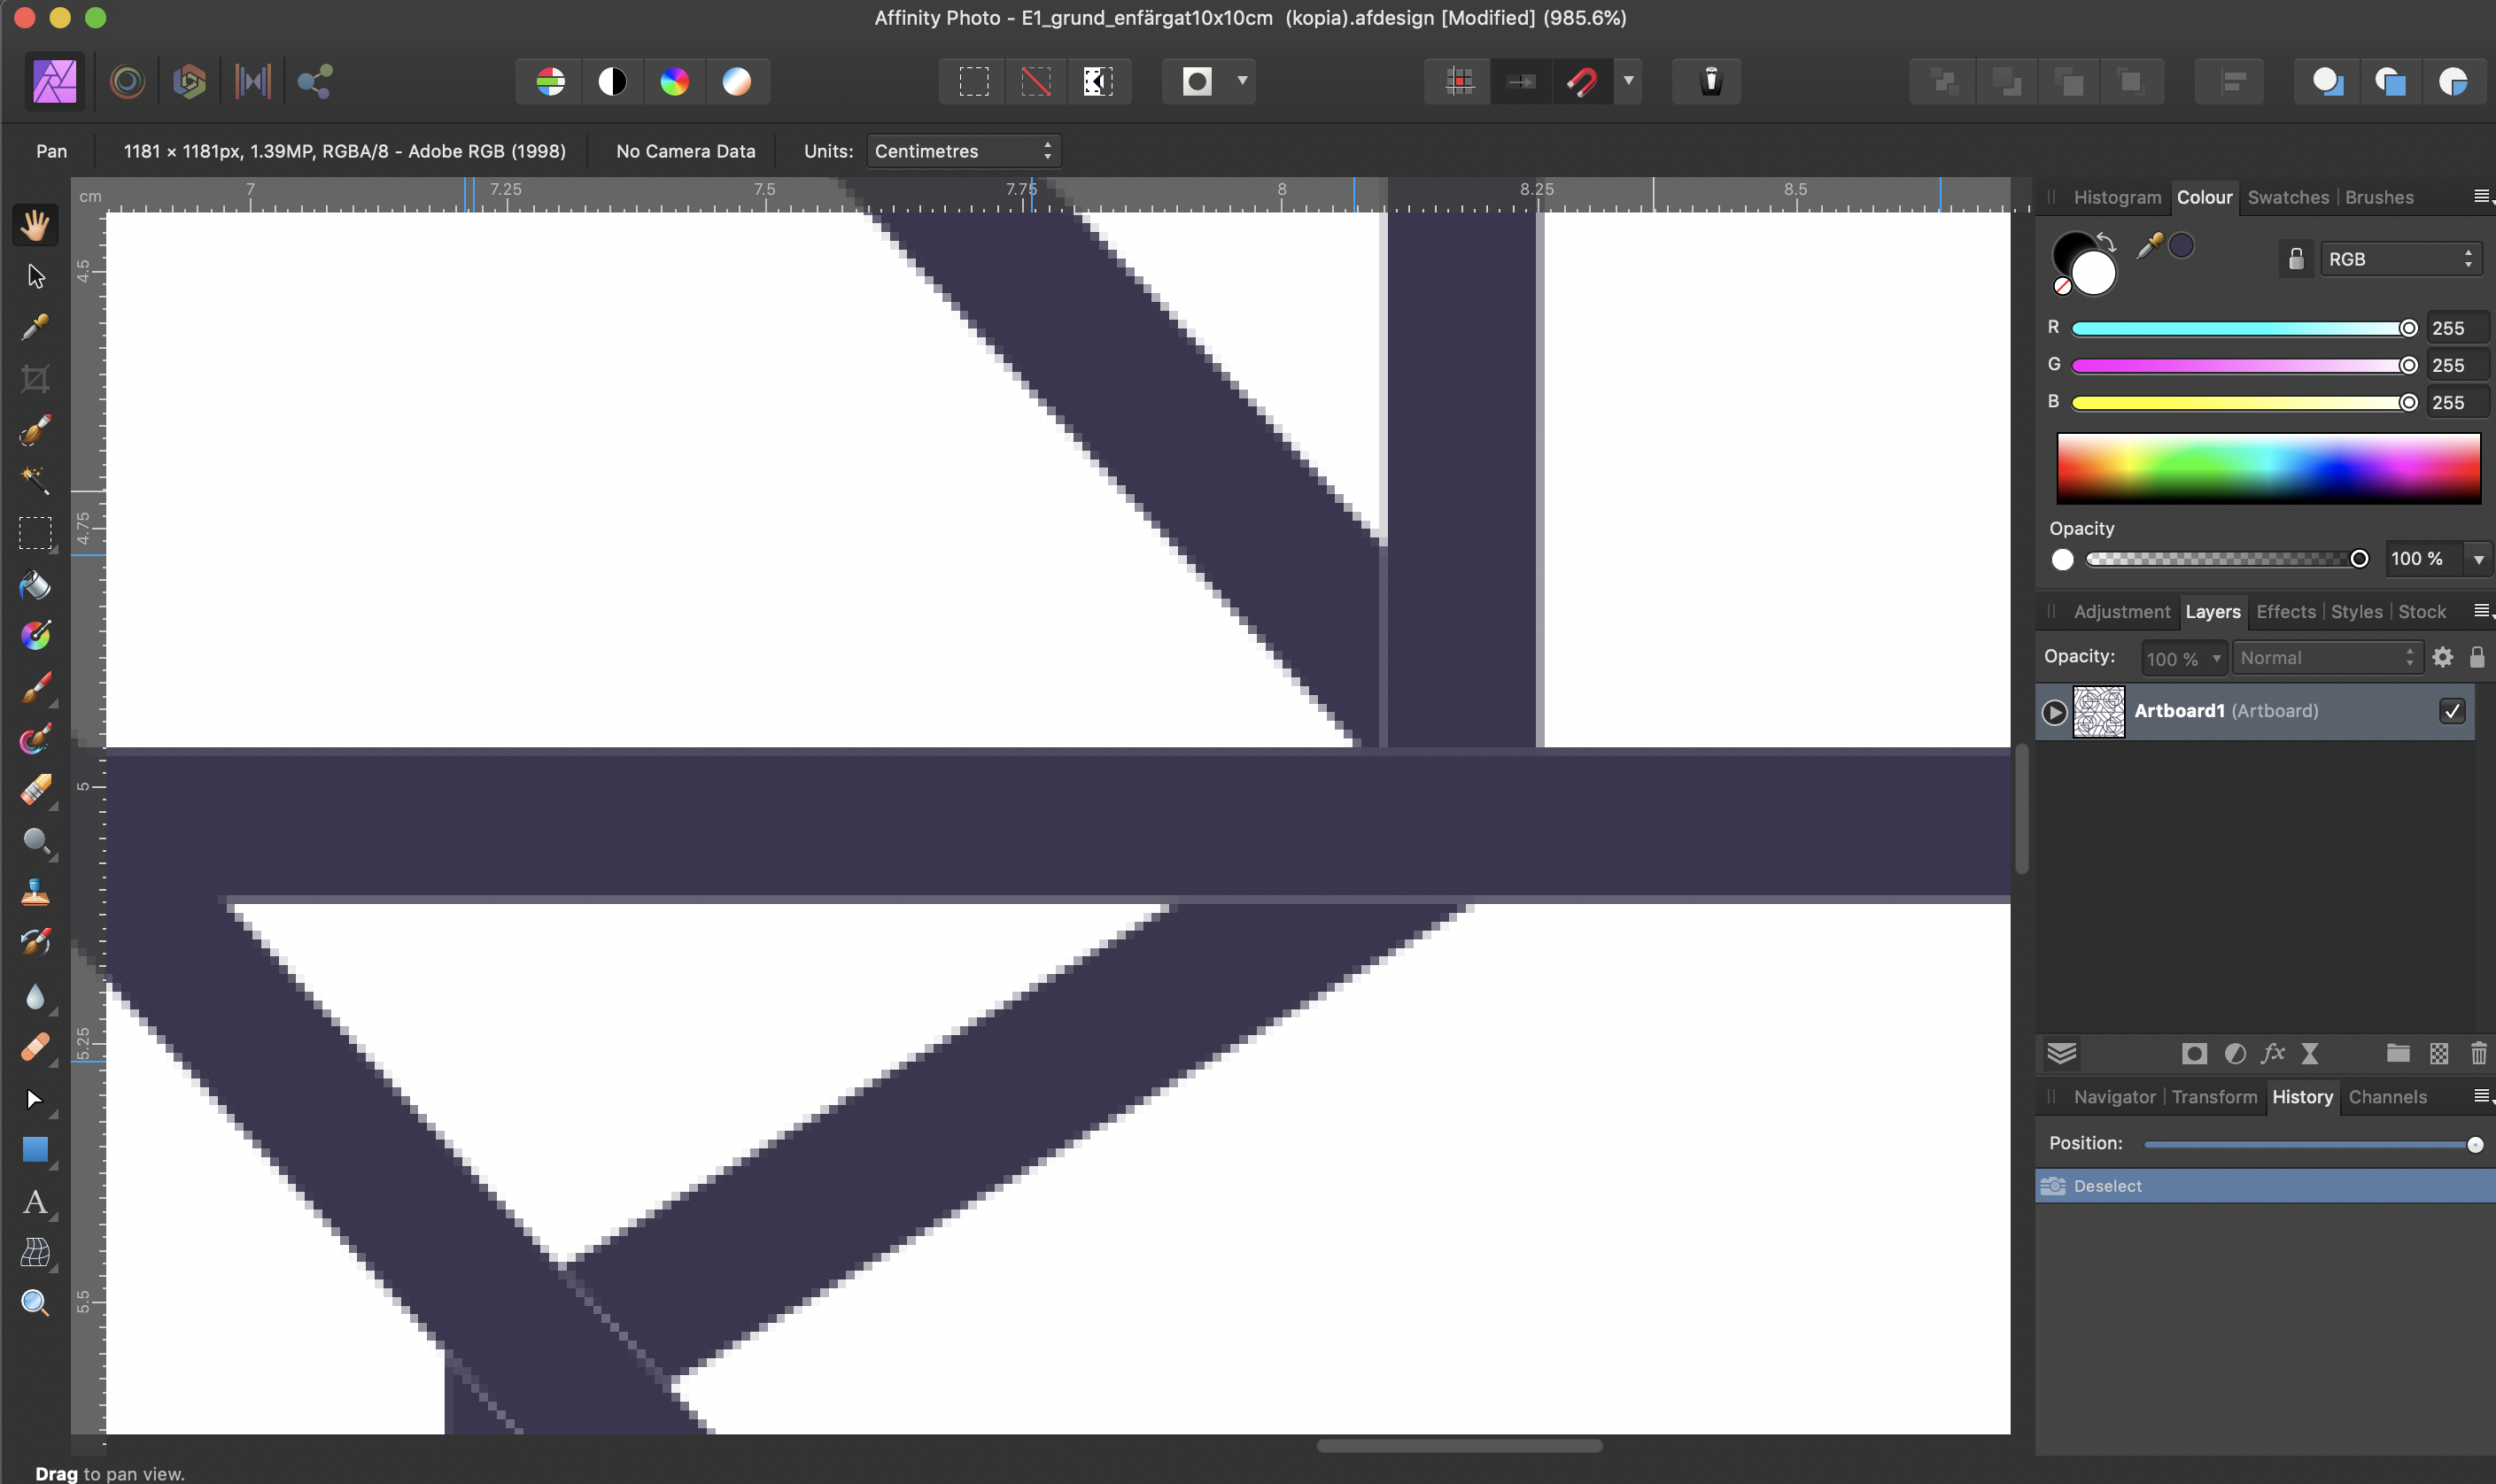This screenshot has width=2496, height=1484.
Task: Toggle Artboard1 layer visibility checkbox
Action: click(x=2452, y=711)
